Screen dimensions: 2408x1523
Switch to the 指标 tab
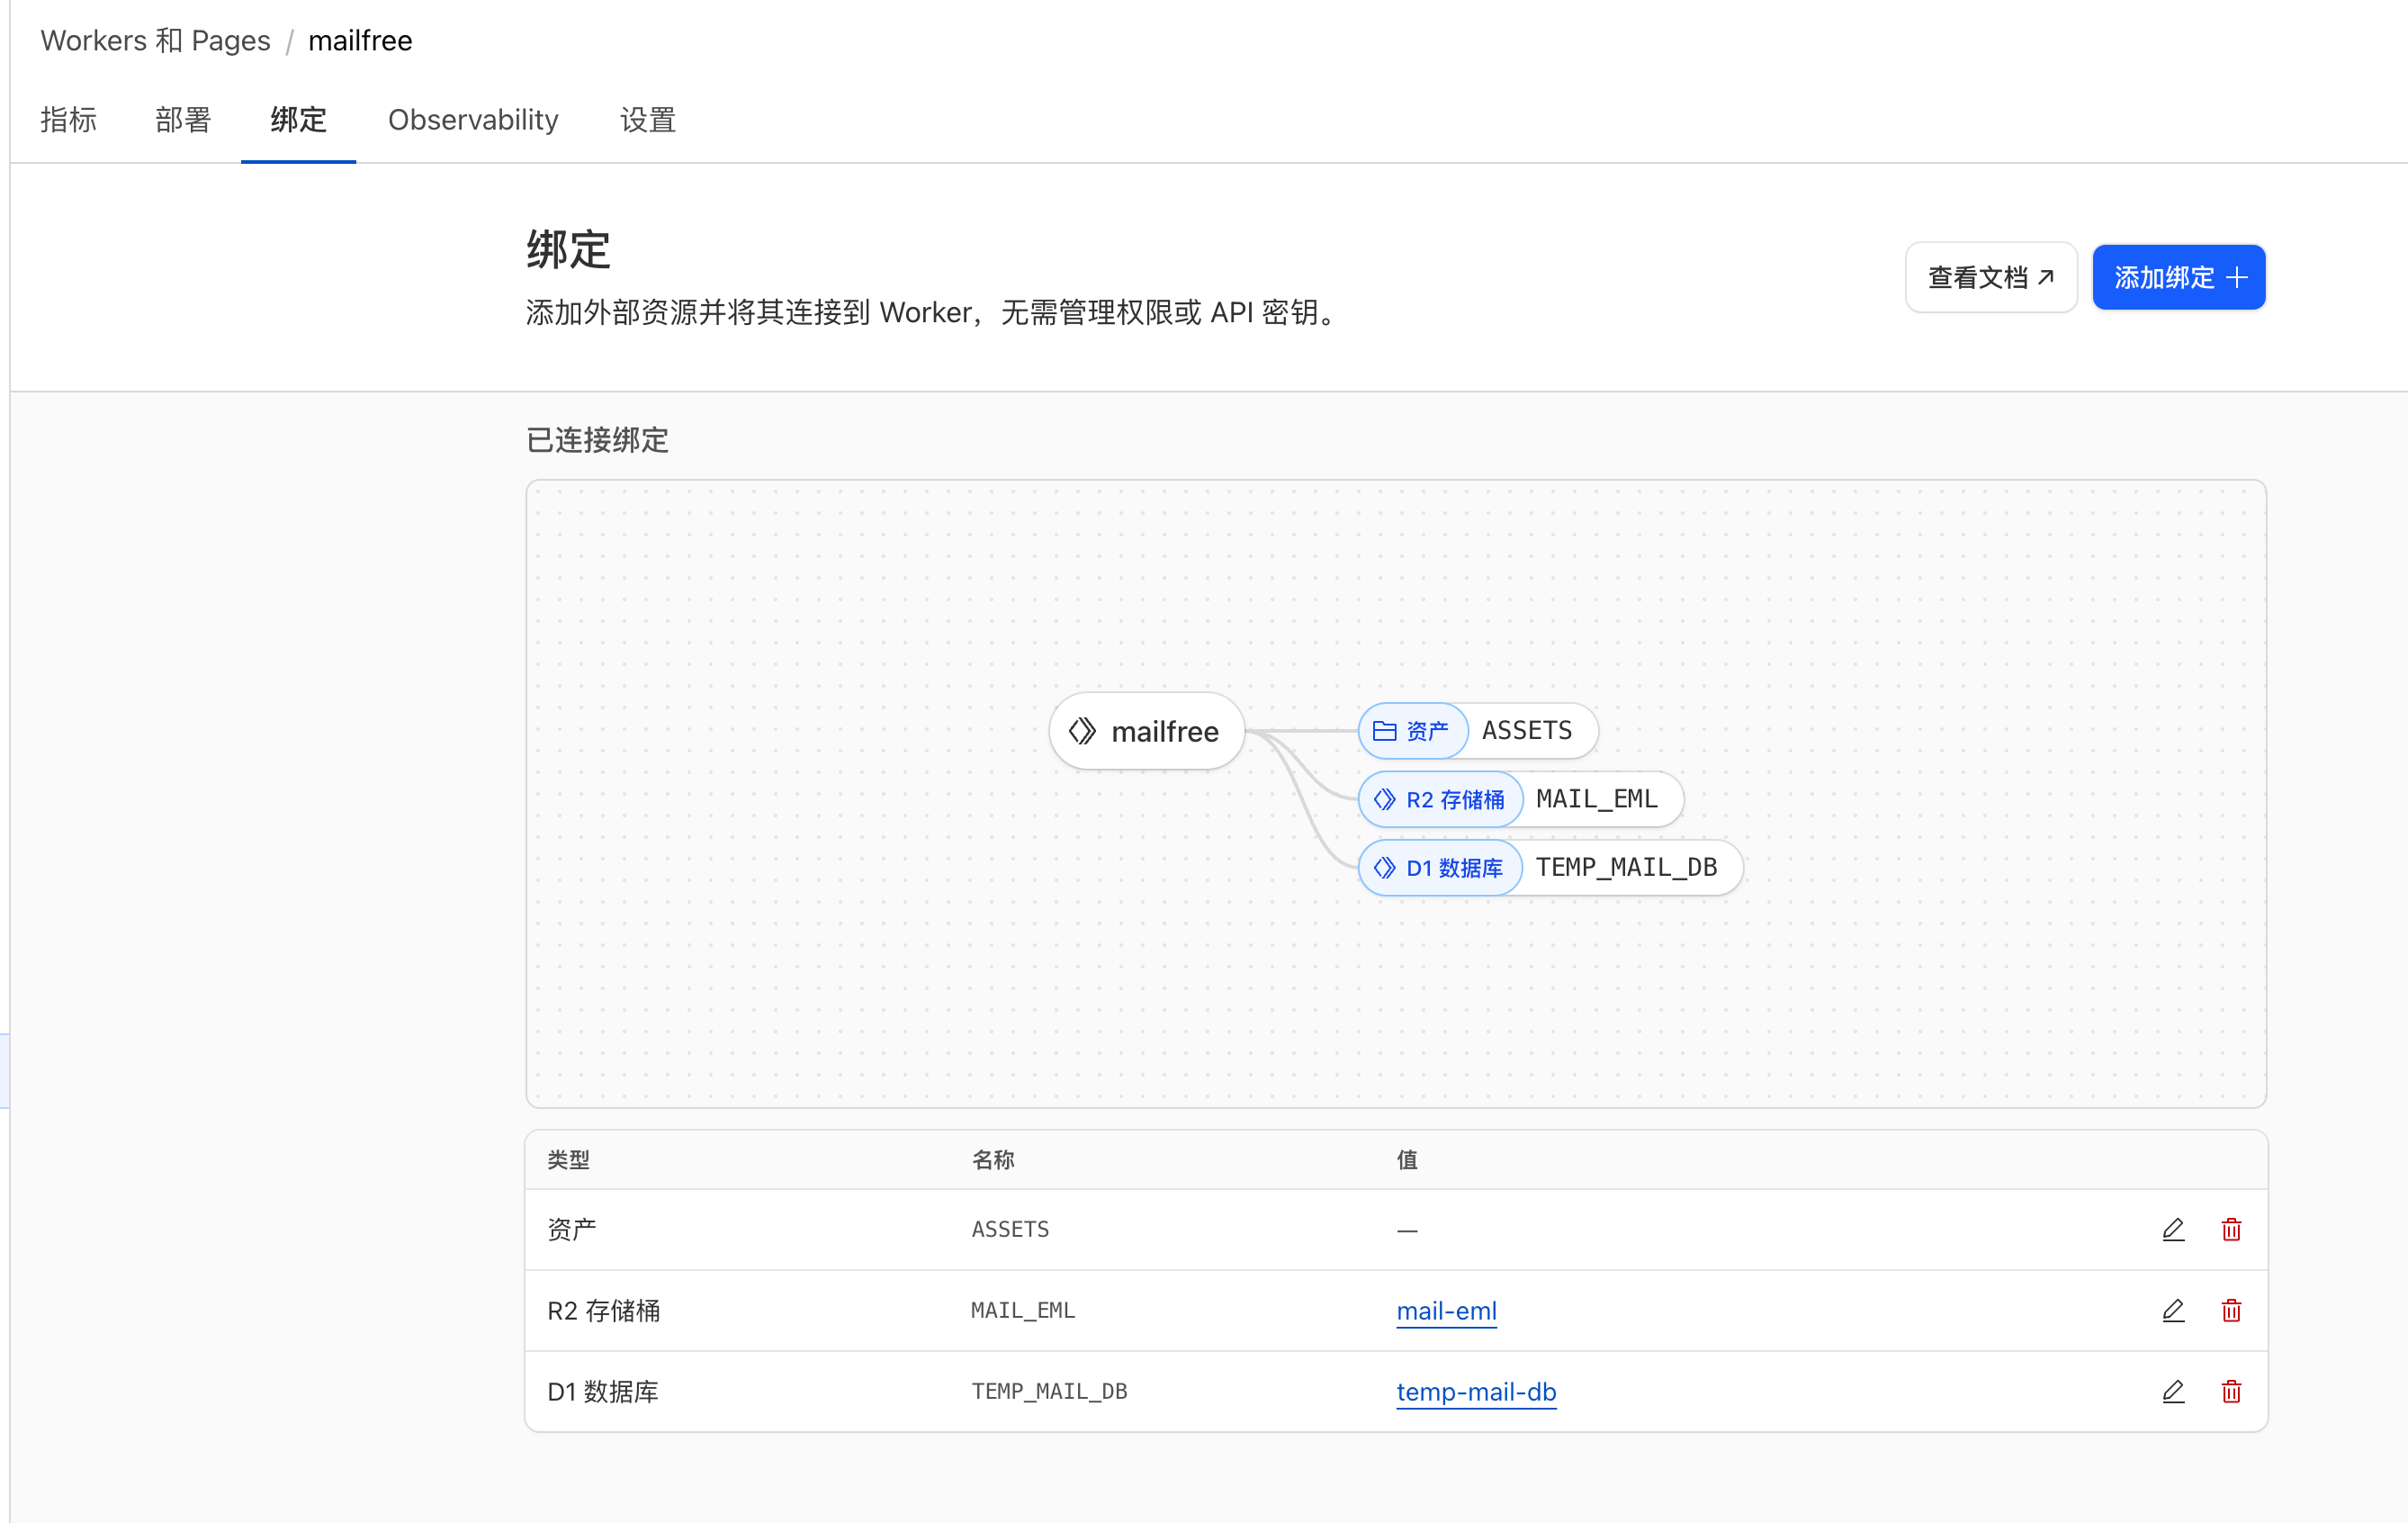(69, 120)
